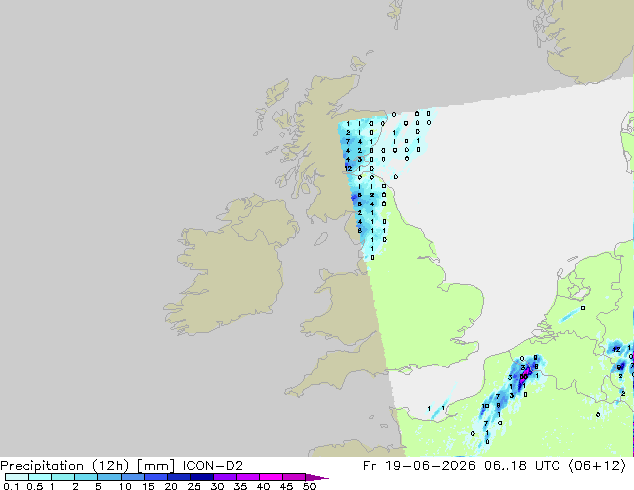Click the "25" legend scale label

click(x=194, y=486)
